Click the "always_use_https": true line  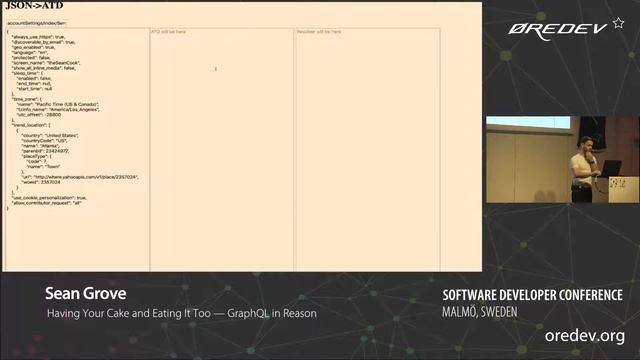(38, 37)
